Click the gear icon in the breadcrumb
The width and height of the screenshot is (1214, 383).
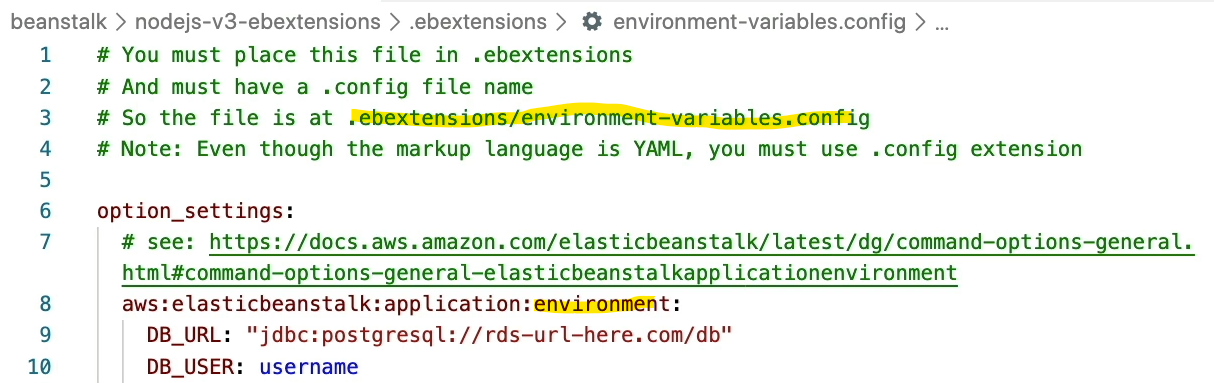(592, 21)
